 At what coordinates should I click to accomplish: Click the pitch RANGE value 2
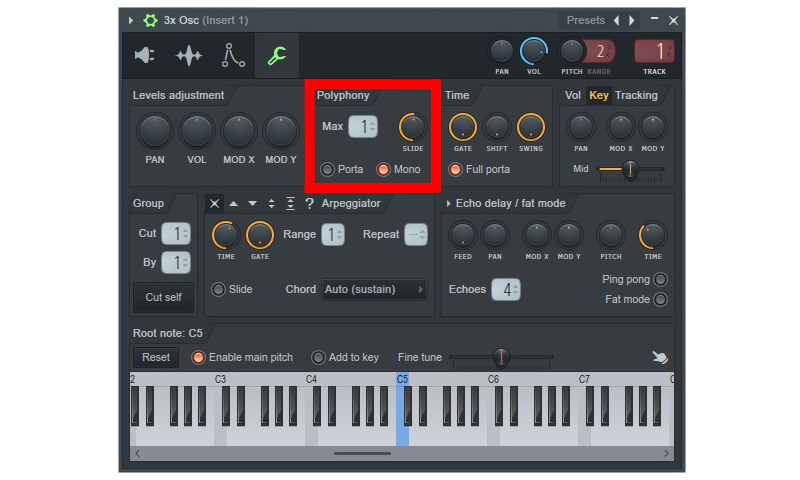(x=601, y=52)
